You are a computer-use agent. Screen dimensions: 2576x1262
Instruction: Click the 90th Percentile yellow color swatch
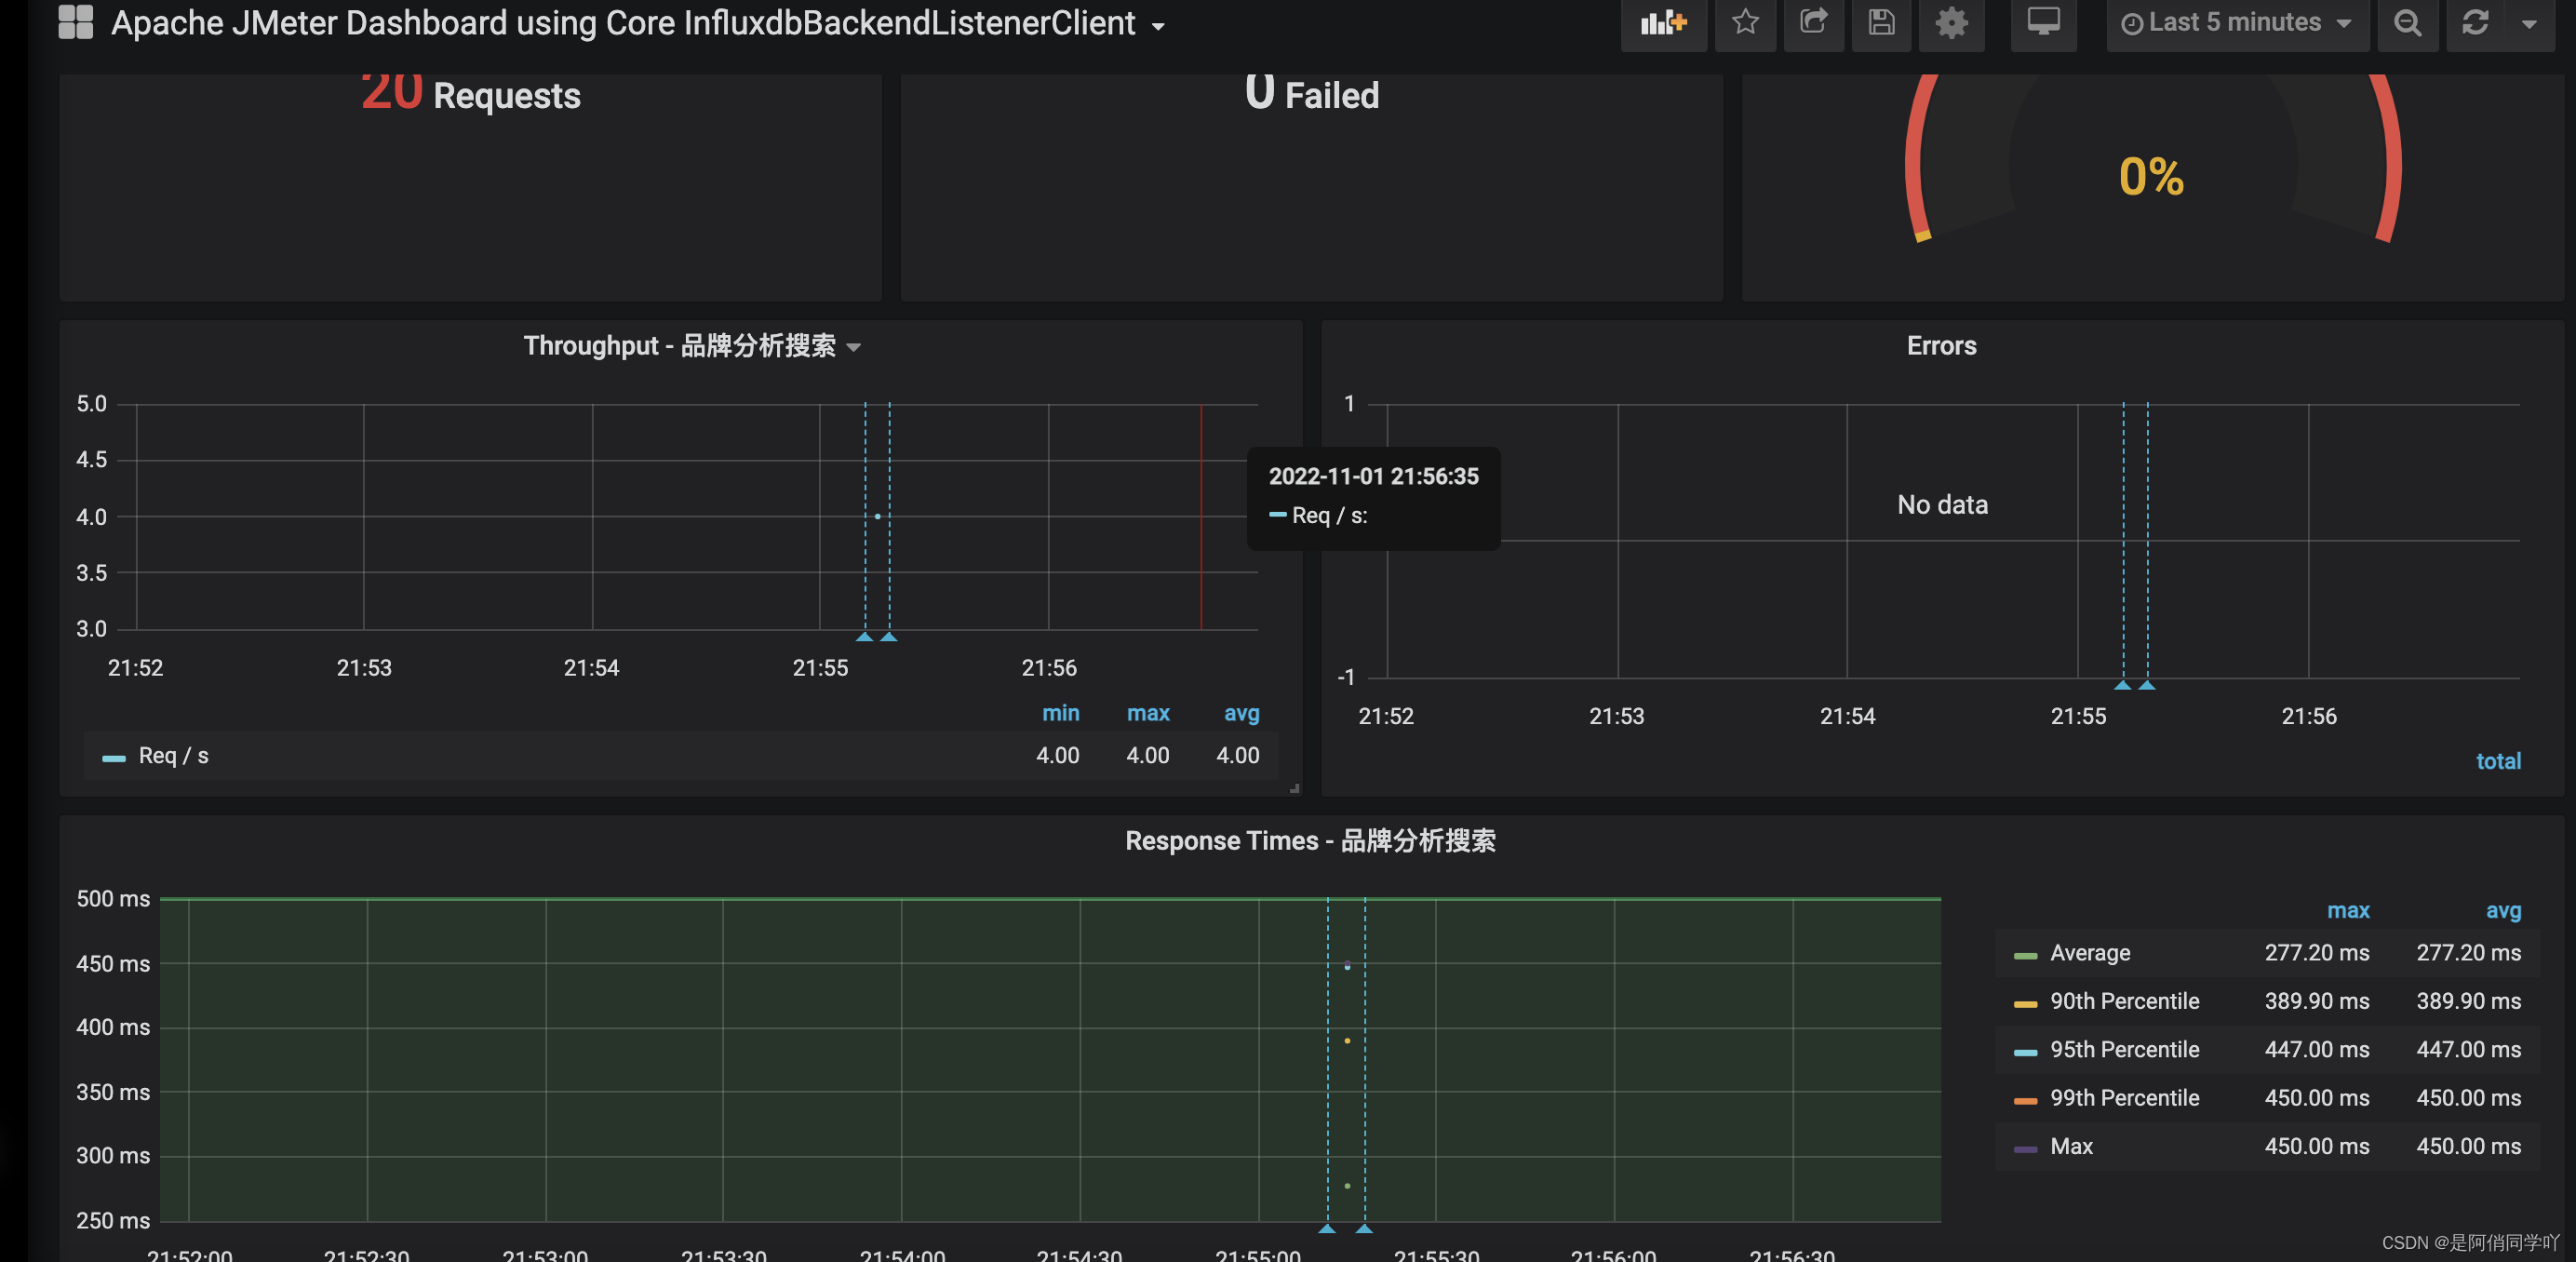2025,1004
